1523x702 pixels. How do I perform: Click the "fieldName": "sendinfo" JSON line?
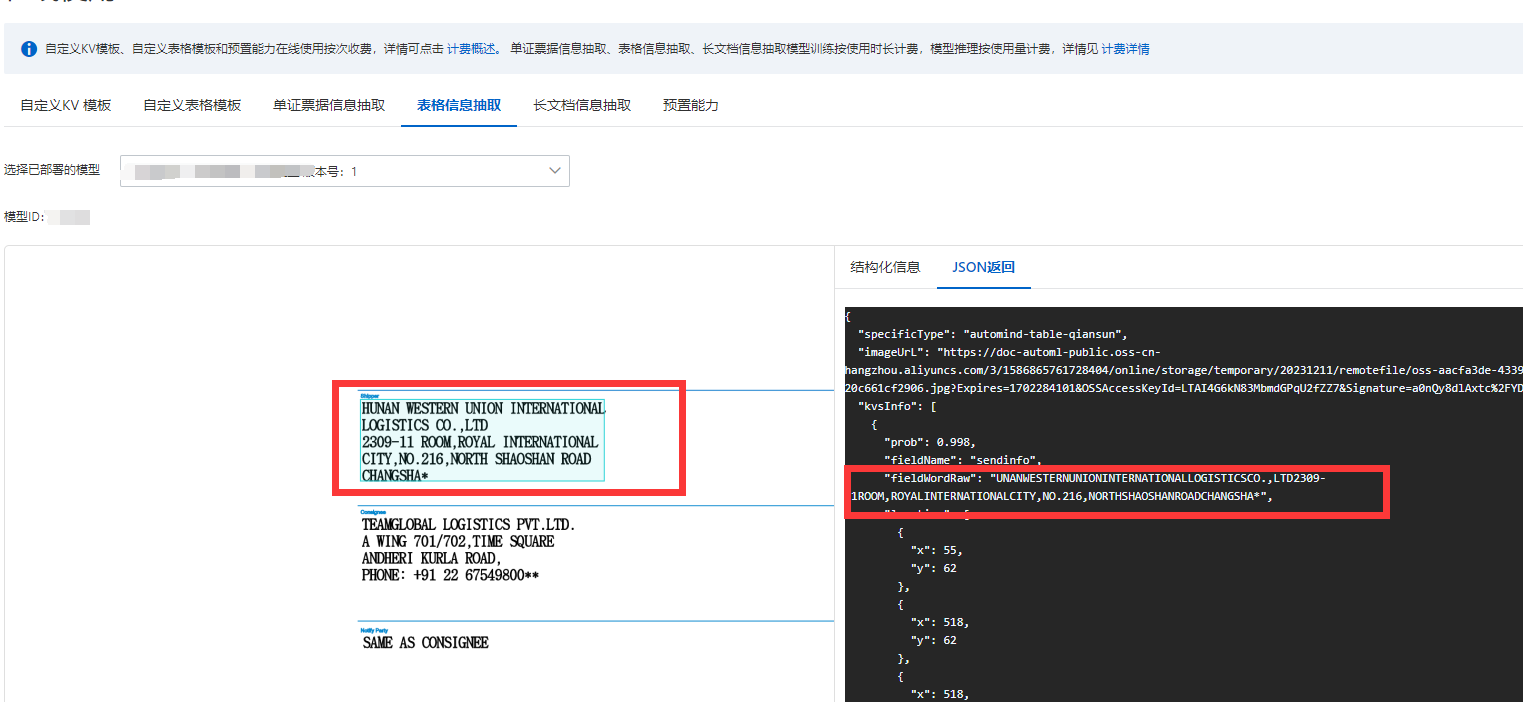[962, 460]
